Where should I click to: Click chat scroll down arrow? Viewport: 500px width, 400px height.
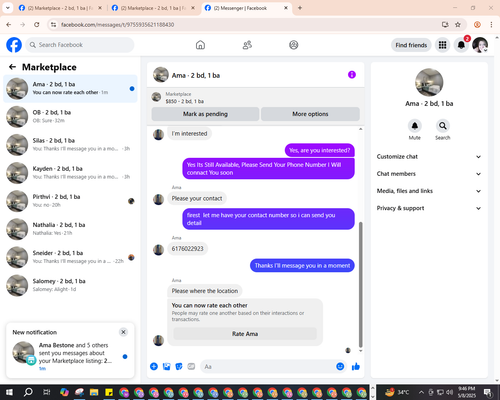click(360, 351)
